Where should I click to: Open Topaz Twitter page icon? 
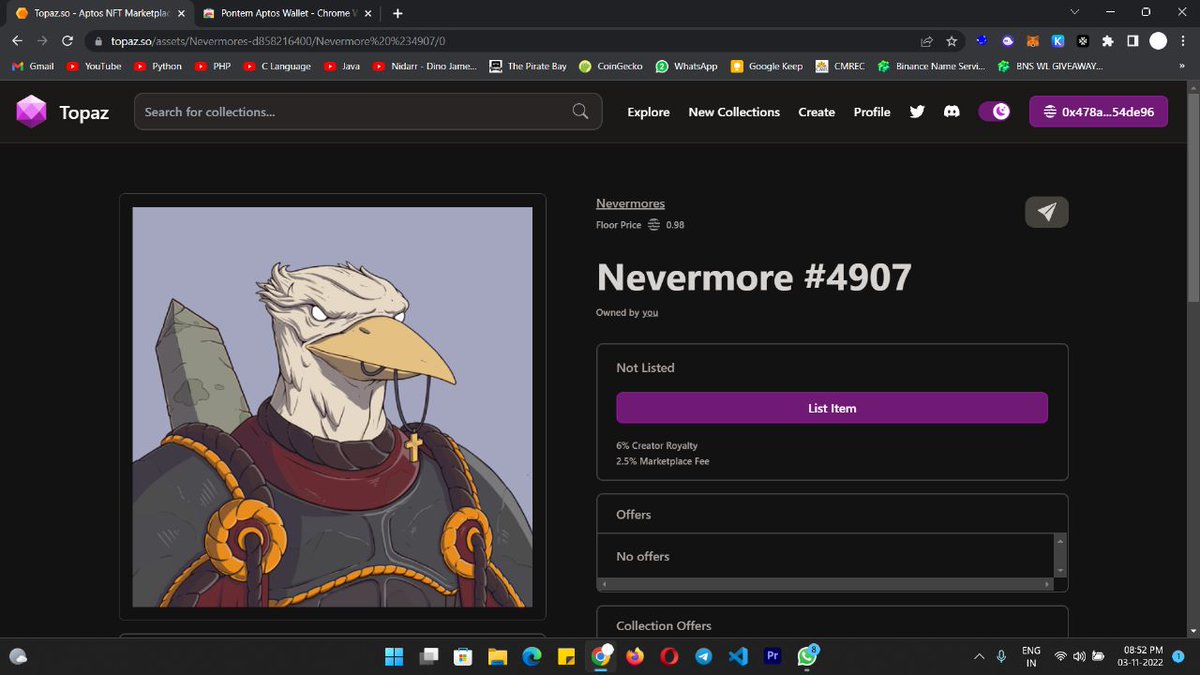coord(917,112)
